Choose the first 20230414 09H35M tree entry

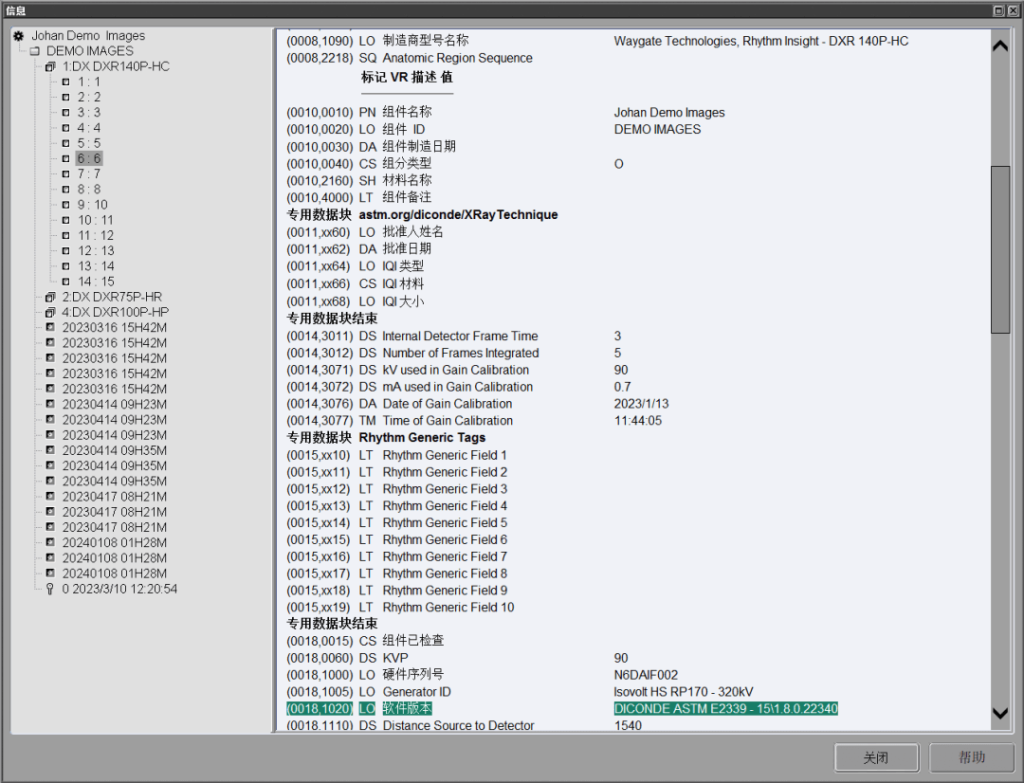114,451
